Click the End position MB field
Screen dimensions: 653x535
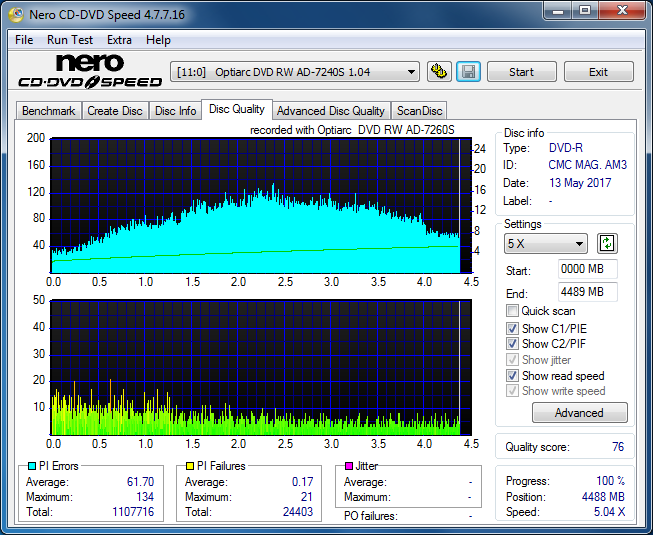tap(587, 292)
